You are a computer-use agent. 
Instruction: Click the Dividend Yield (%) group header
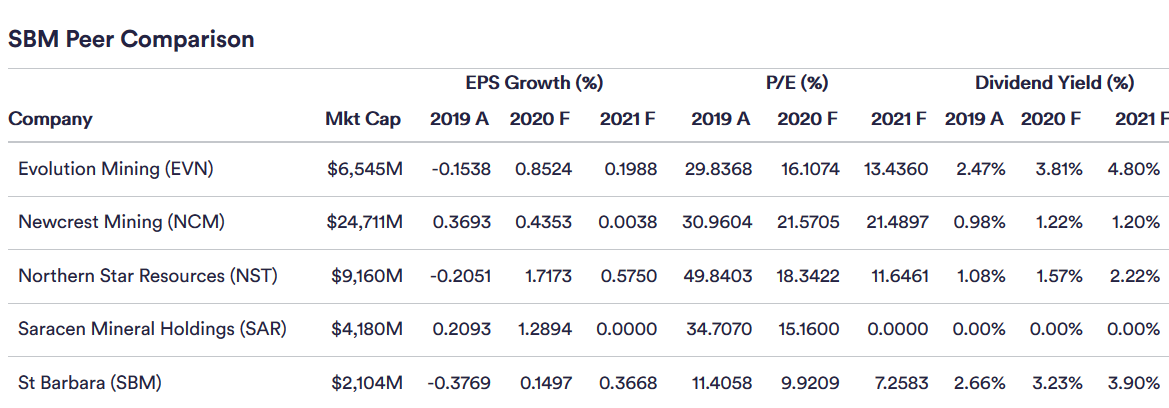click(1054, 83)
